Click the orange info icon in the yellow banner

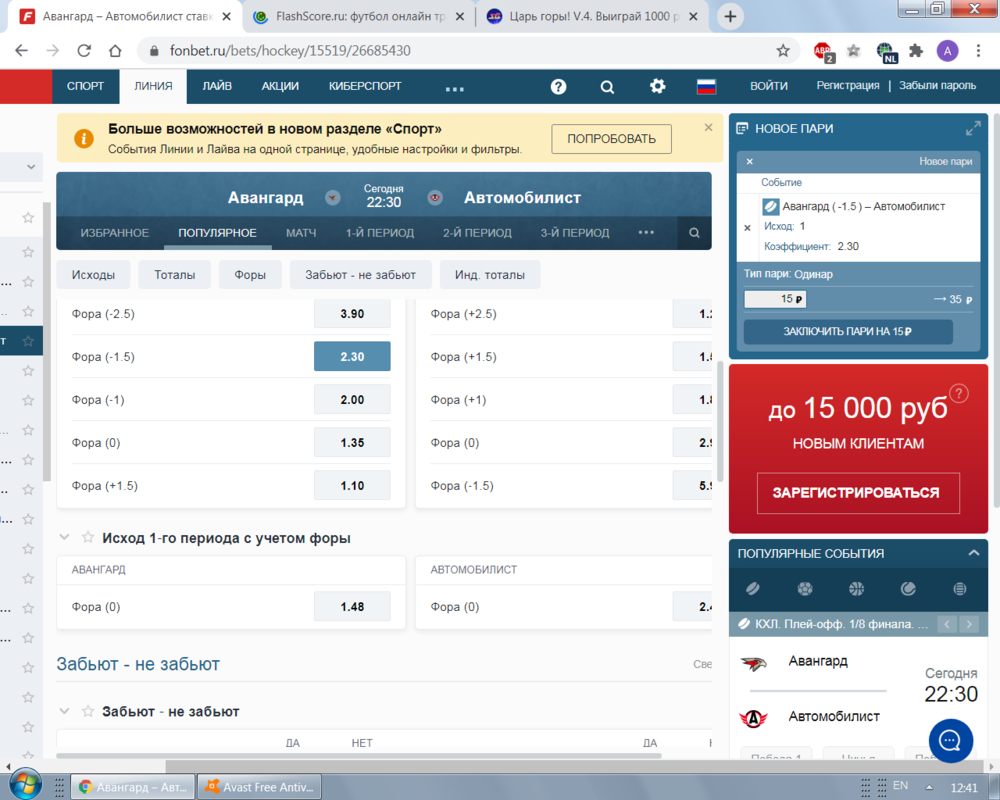click(84, 138)
